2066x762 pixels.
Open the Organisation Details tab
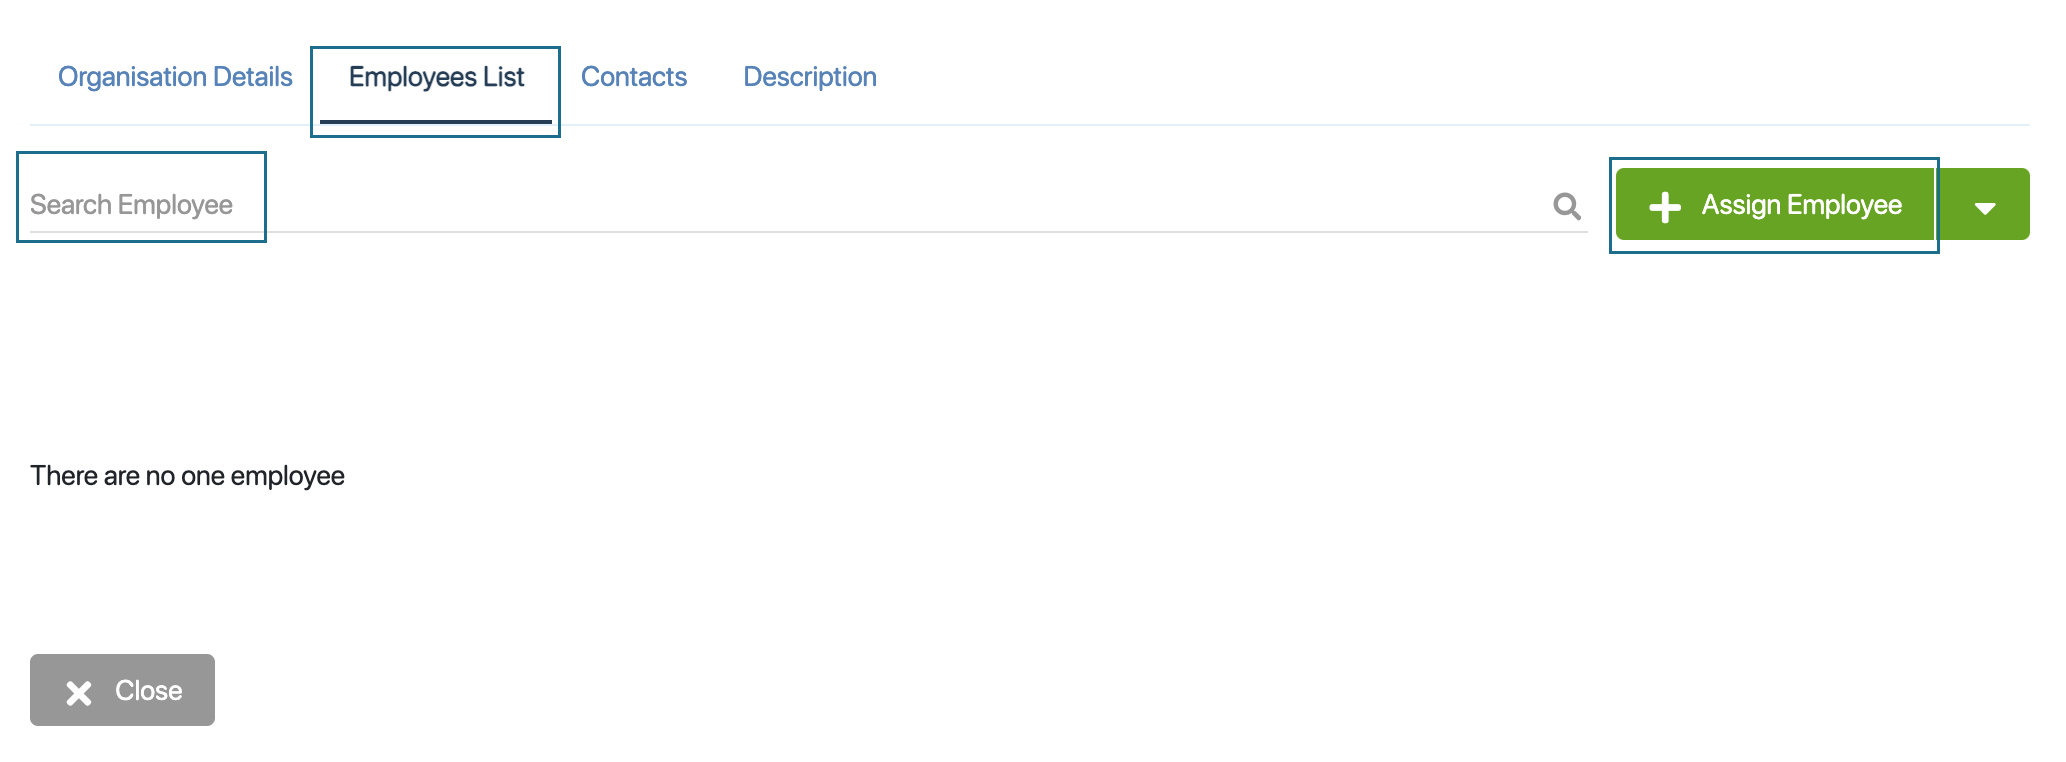coord(175,77)
